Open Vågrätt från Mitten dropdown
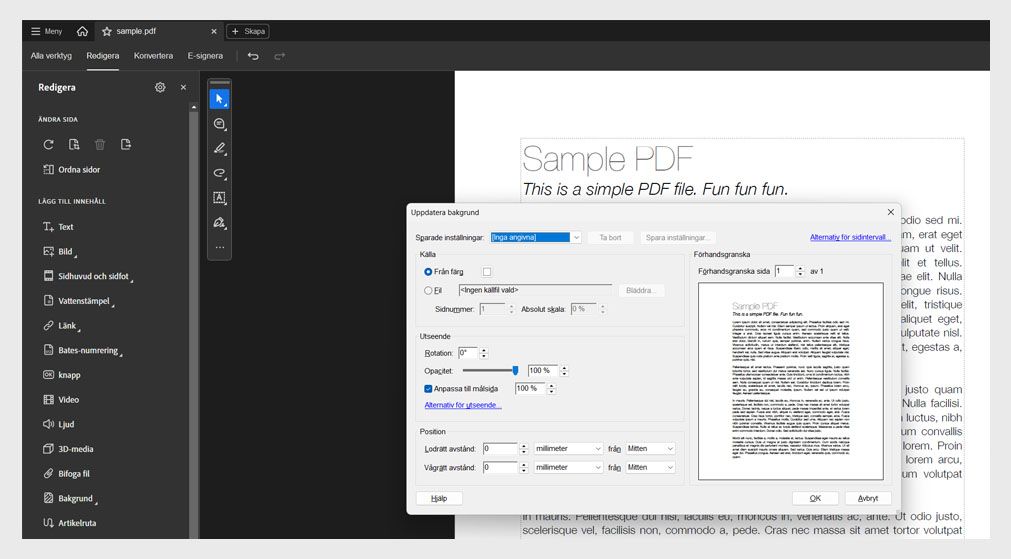This screenshot has width=1011, height=559. (x=650, y=467)
